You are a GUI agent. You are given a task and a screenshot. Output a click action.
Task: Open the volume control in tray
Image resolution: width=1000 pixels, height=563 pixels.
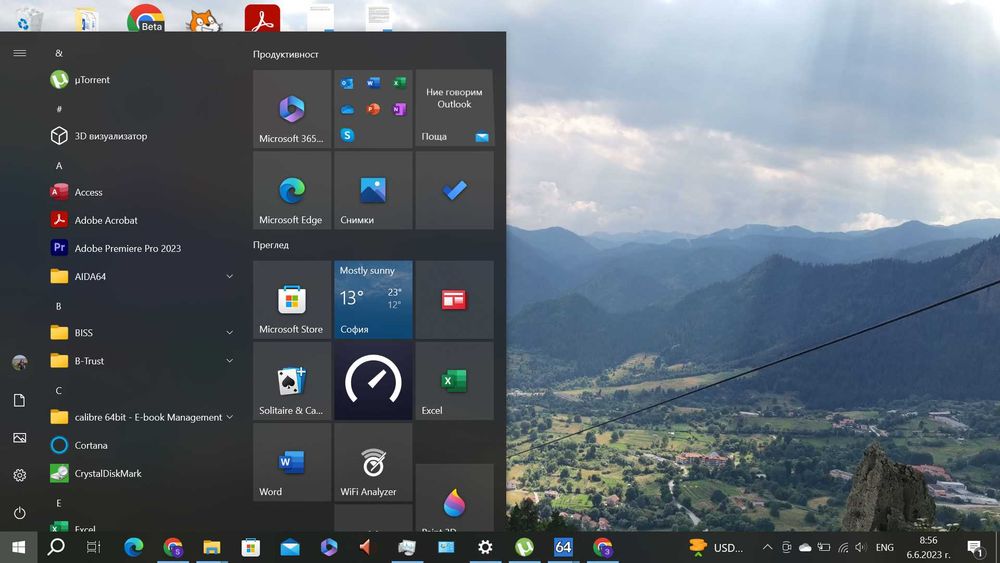[861, 547]
